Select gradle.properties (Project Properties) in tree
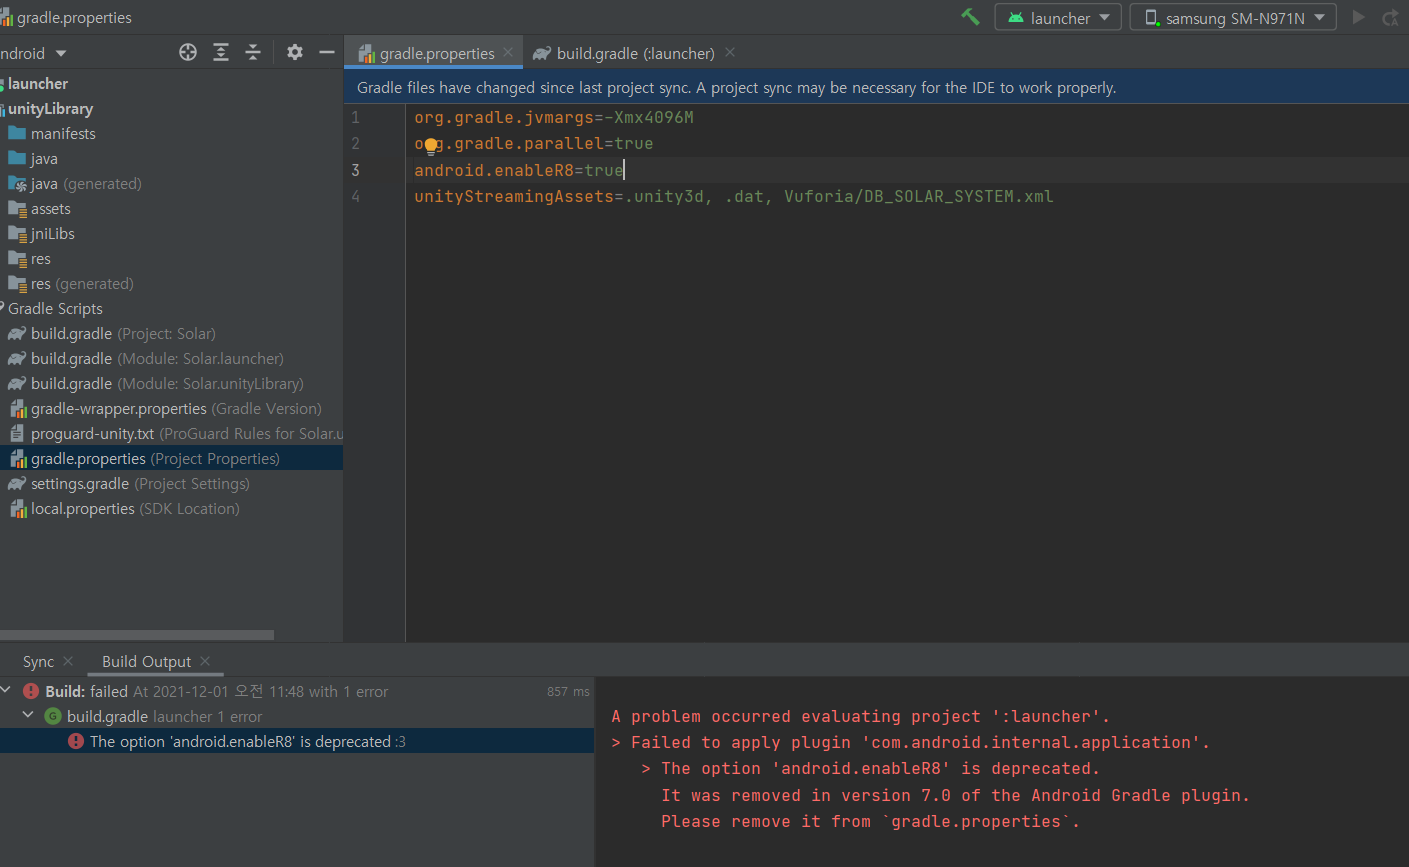The width and height of the screenshot is (1409, 867). point(171,459)
